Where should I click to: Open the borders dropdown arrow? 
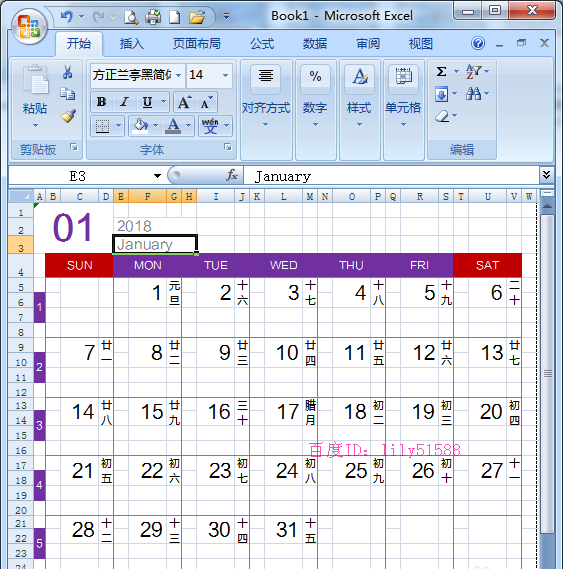point(118,126)
